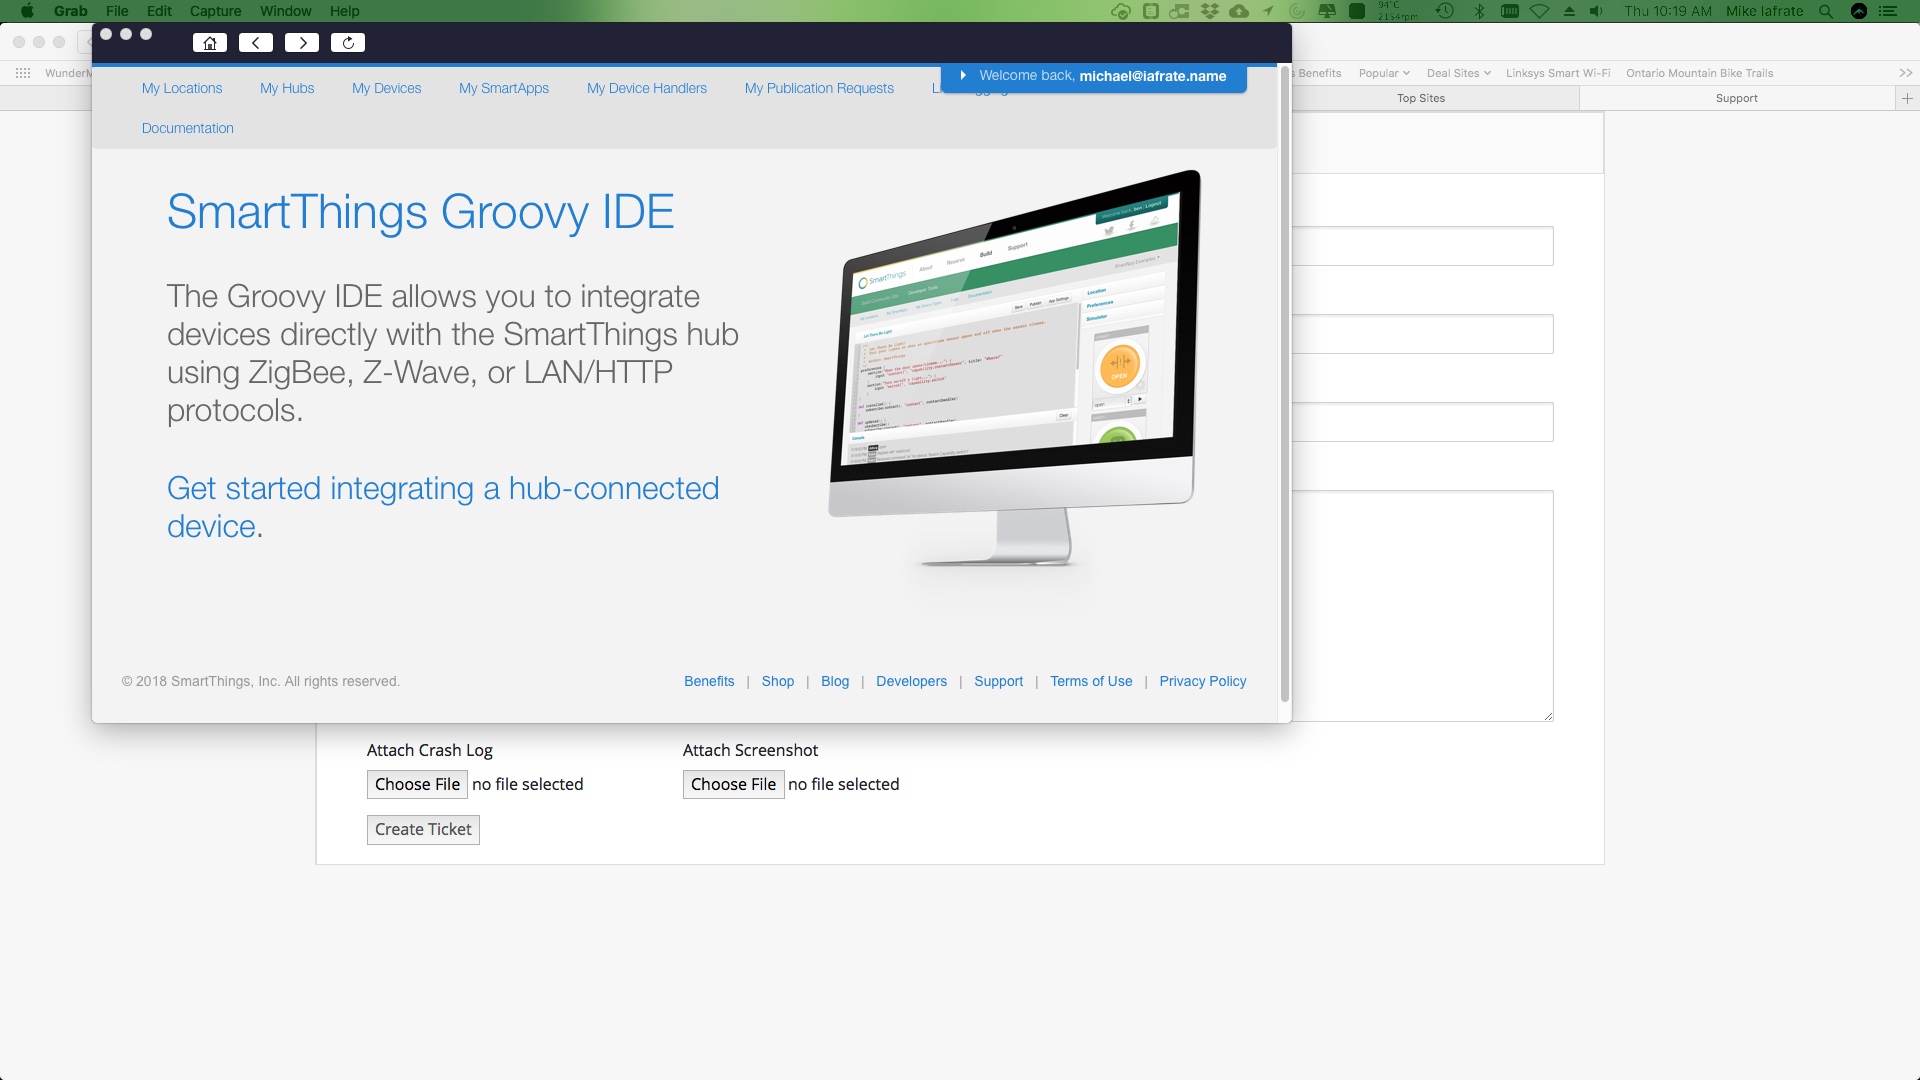The width and height of the screenshot is (1920, 1080).
Task: Open the Developers footer link
Action: pyautogui.click(x=911, y=681)
